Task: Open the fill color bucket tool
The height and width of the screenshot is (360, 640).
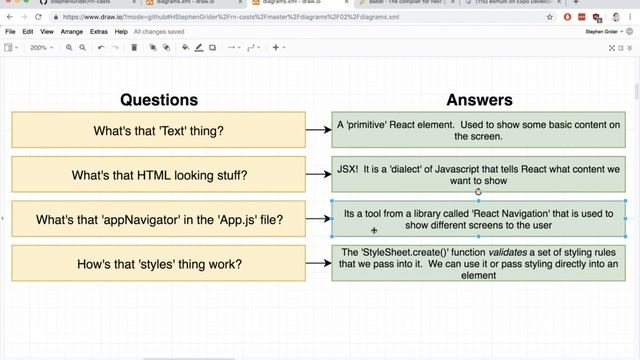Action: (185, 48)
